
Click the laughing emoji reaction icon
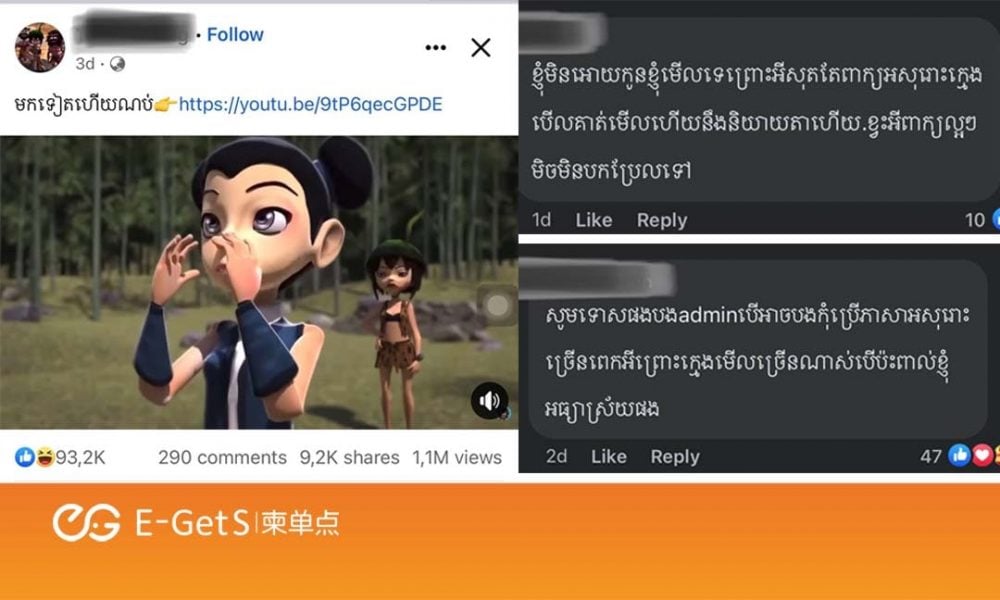click(x=45, y=457)
